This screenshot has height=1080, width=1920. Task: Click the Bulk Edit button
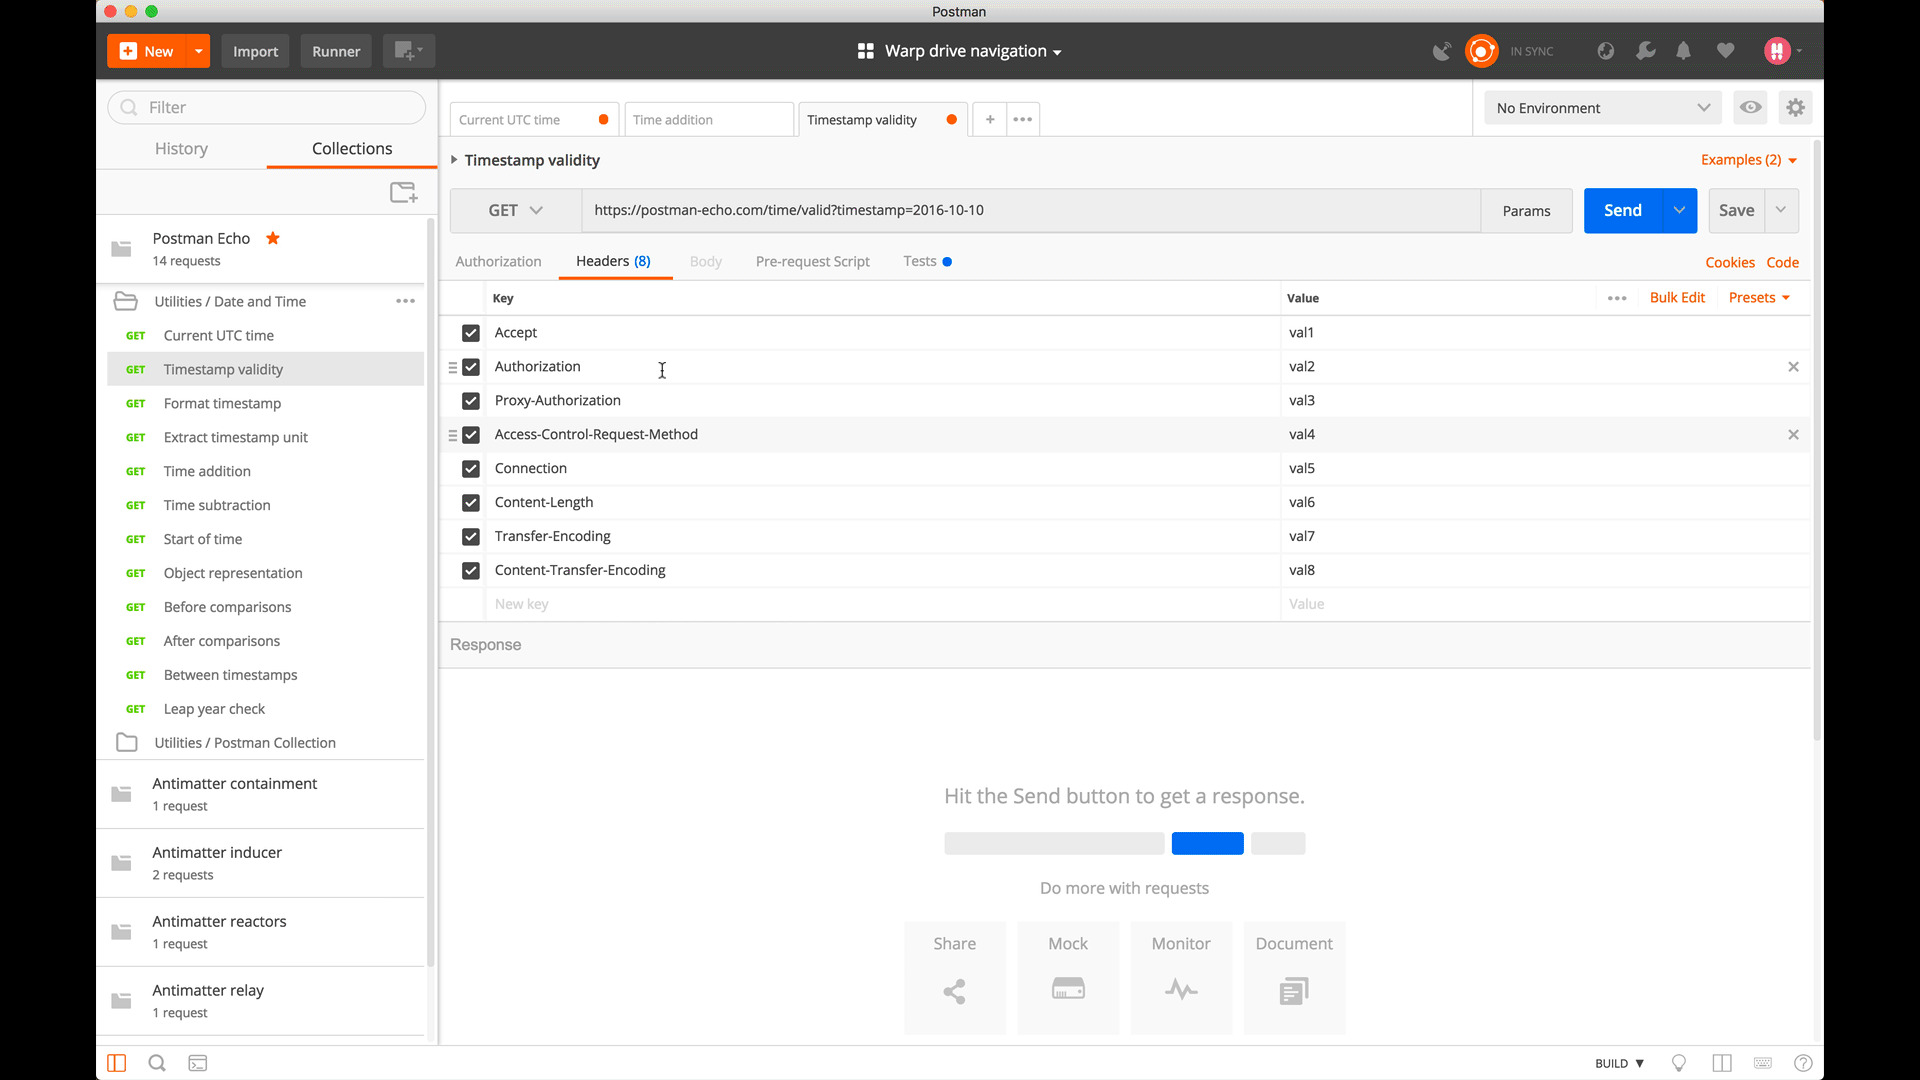pyautogui.click(x=1677, y=297)
